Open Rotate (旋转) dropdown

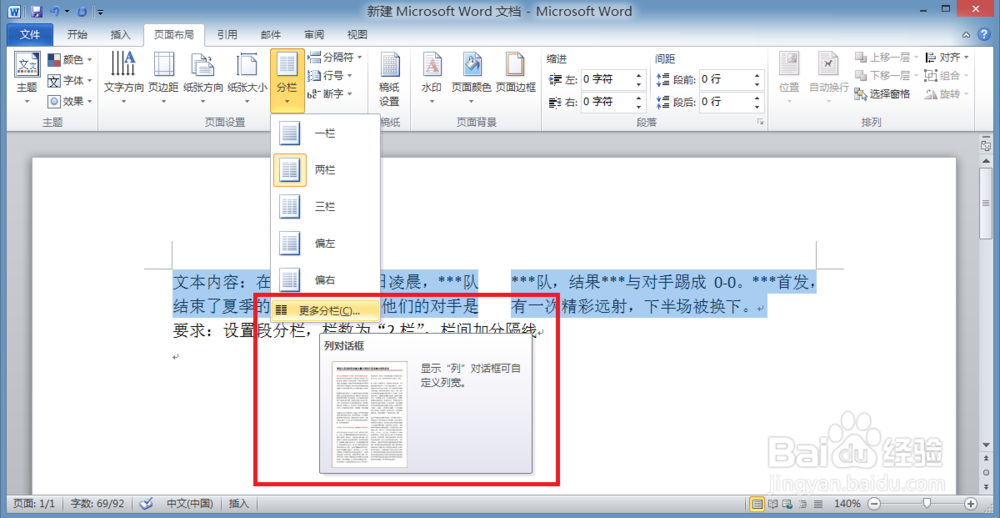[x=947, y=94]
